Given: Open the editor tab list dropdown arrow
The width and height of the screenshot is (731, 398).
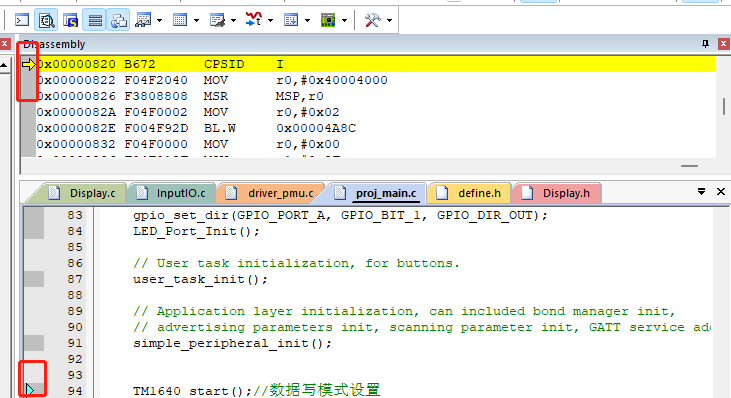Looking at the screenshot, I should click(701, 192).
